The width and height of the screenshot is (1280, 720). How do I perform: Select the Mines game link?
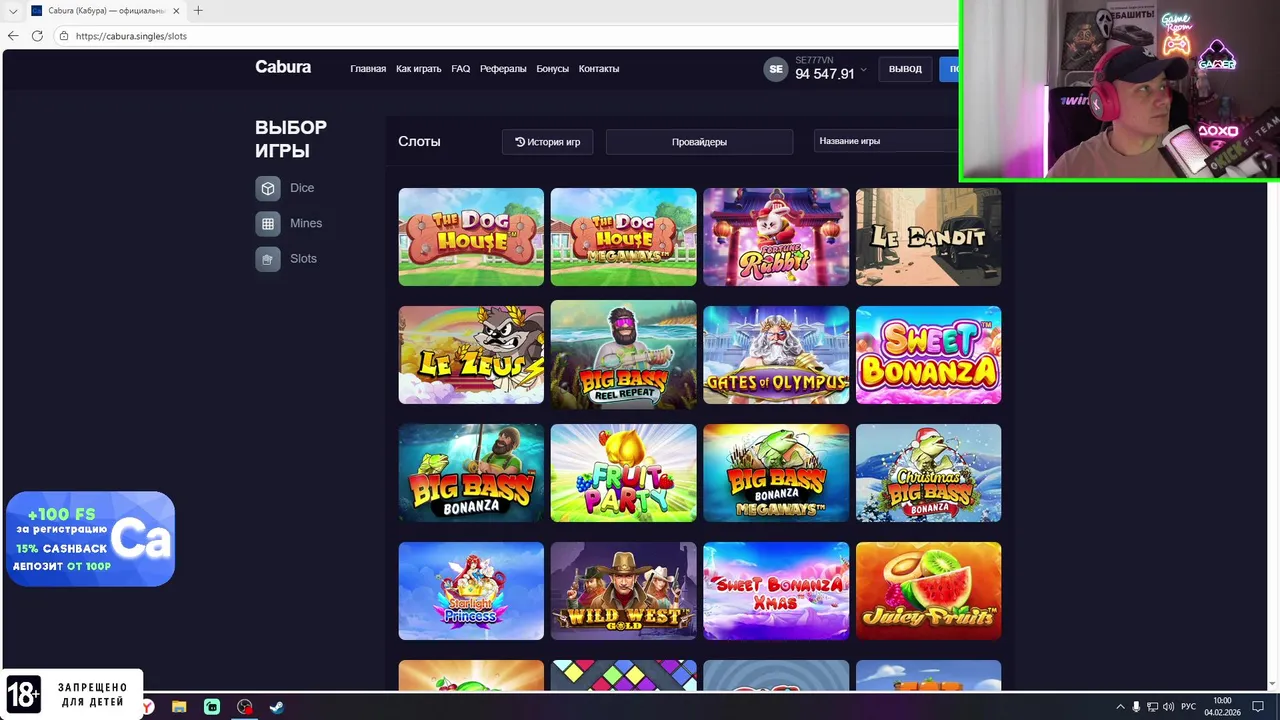point(306,224)
